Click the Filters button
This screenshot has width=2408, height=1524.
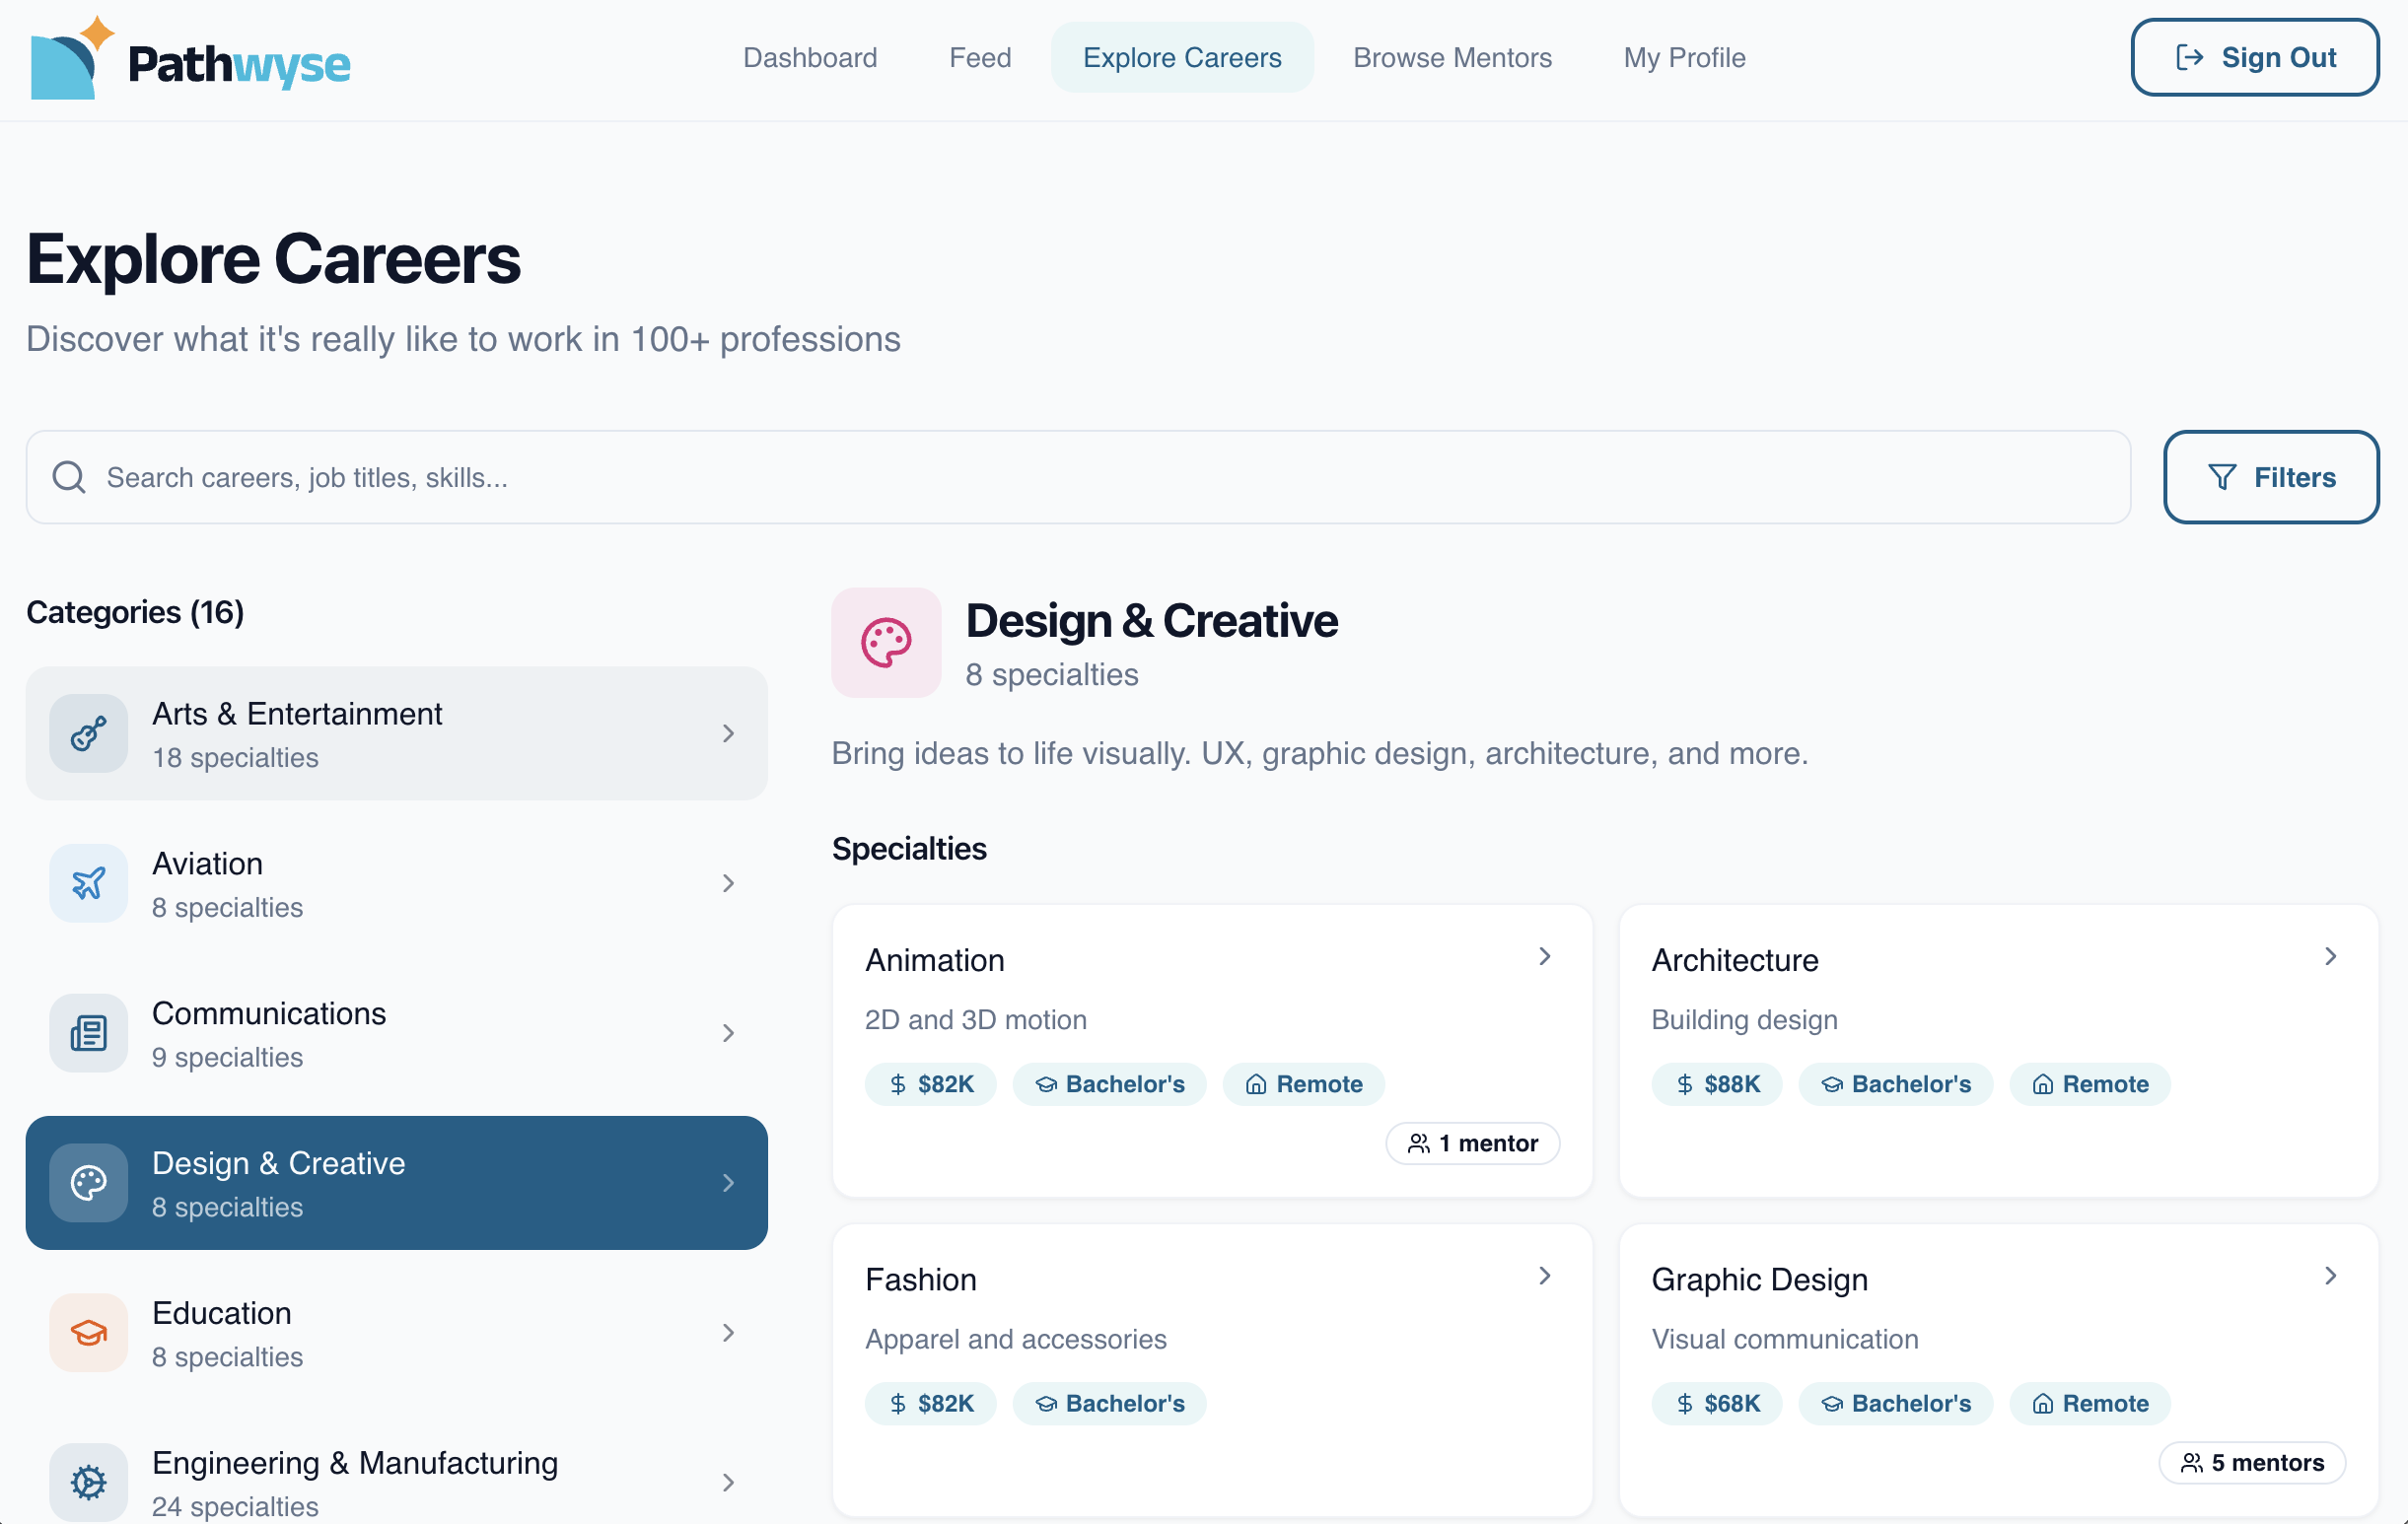point(2271,477)
